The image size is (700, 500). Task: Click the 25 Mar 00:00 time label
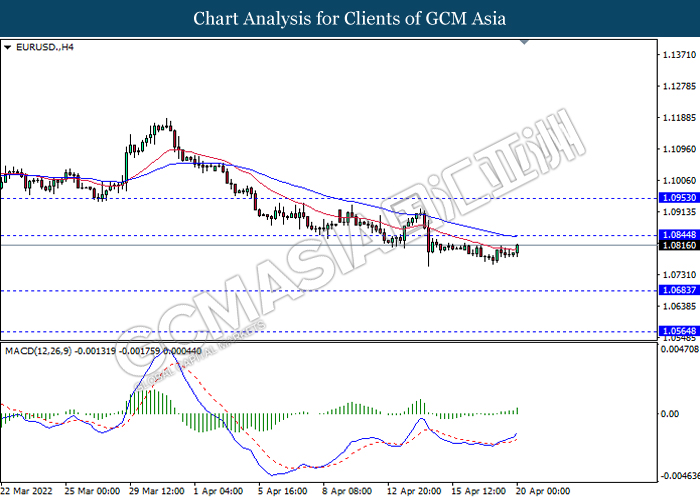(x=92, y=491)
